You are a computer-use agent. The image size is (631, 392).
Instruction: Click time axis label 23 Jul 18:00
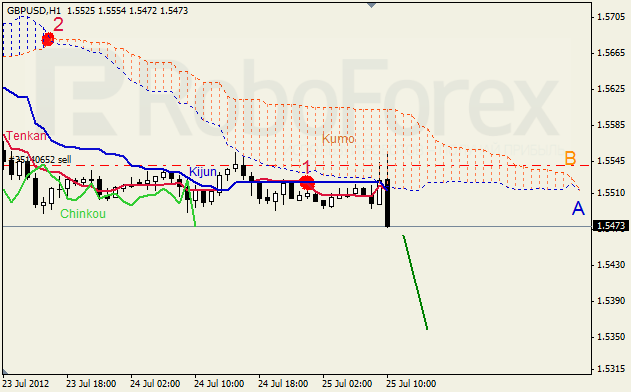click(x=91, y=384)
